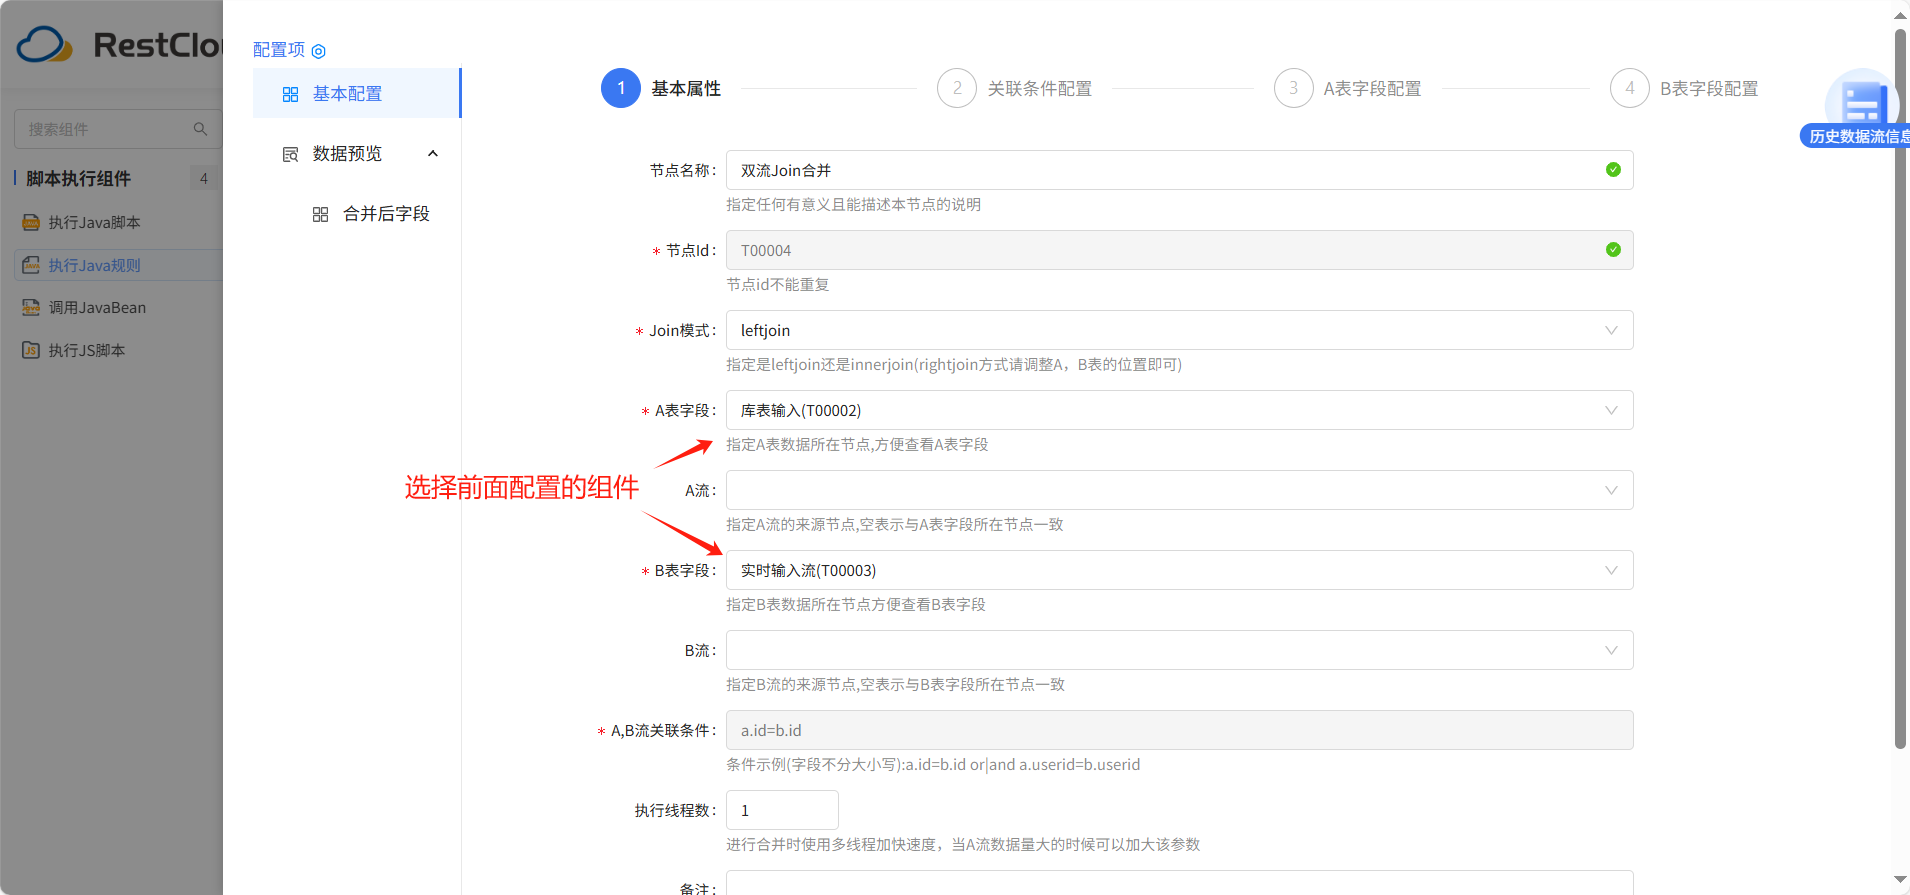Click the step 2 circle icon
Image resolution: width=1910 pixels, height=895 pixels.
(957, 88)
